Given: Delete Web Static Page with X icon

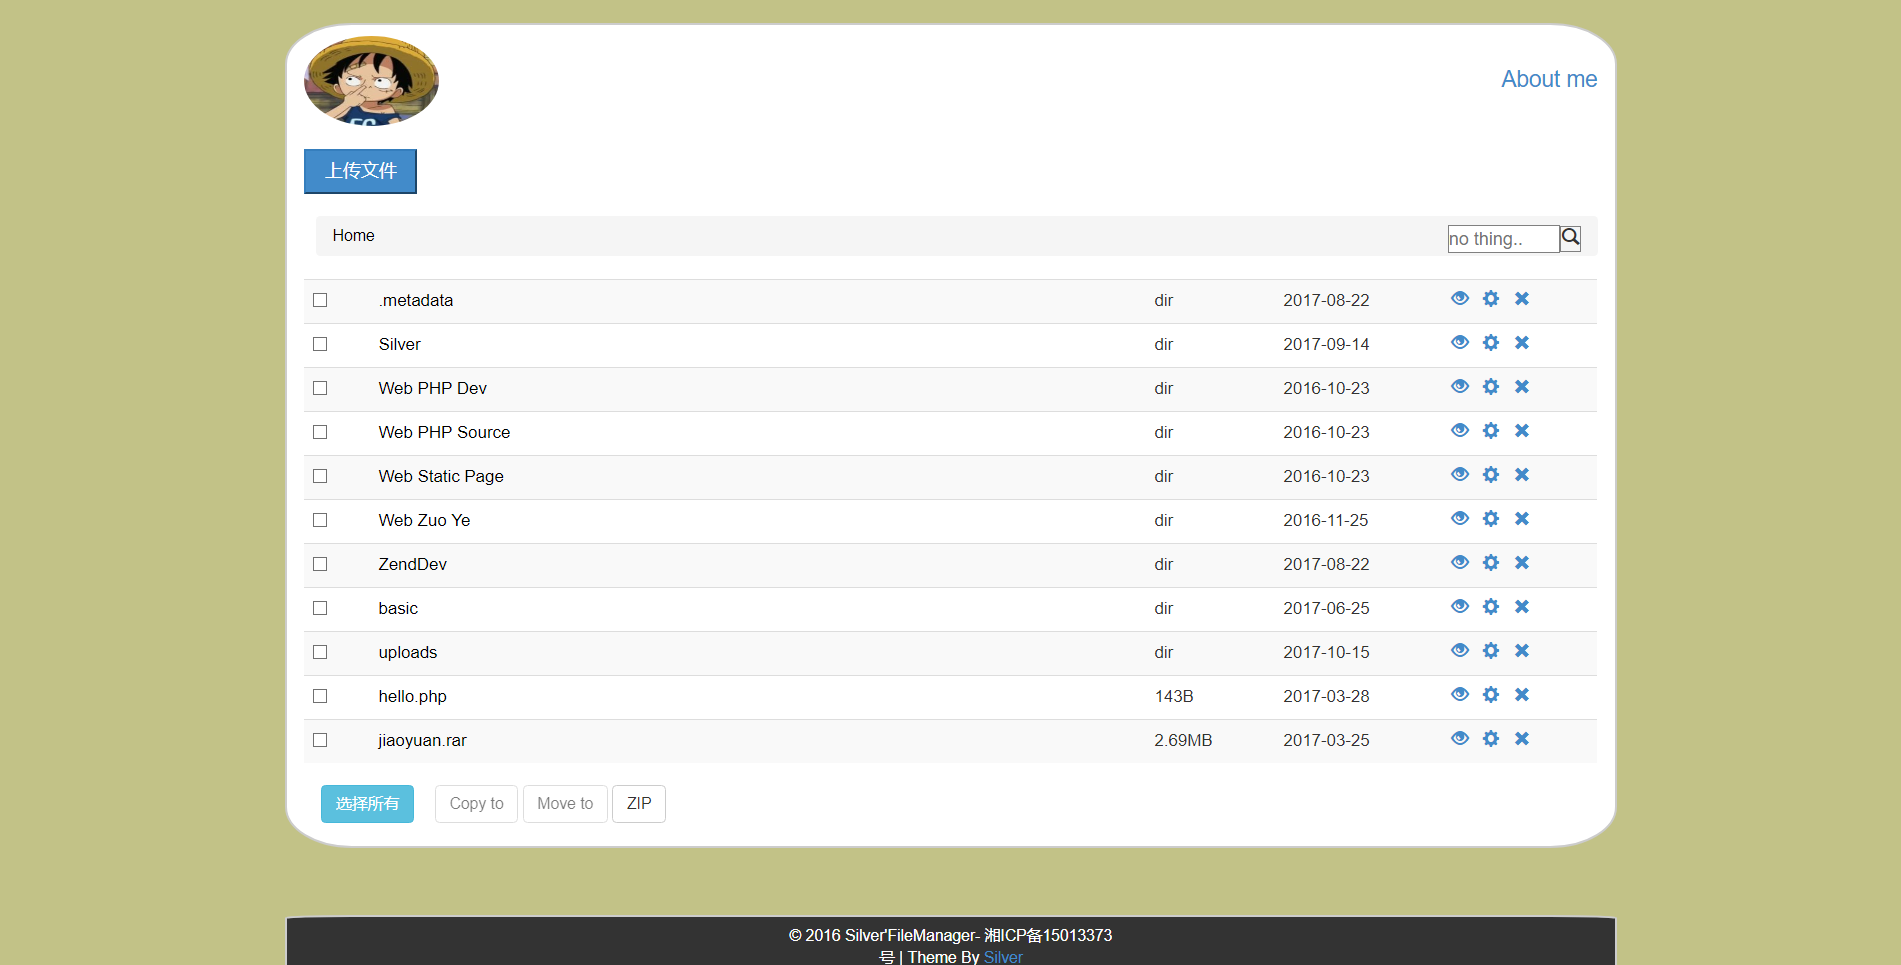Looking at the screenshot, I should click(x=1522, y=475).
